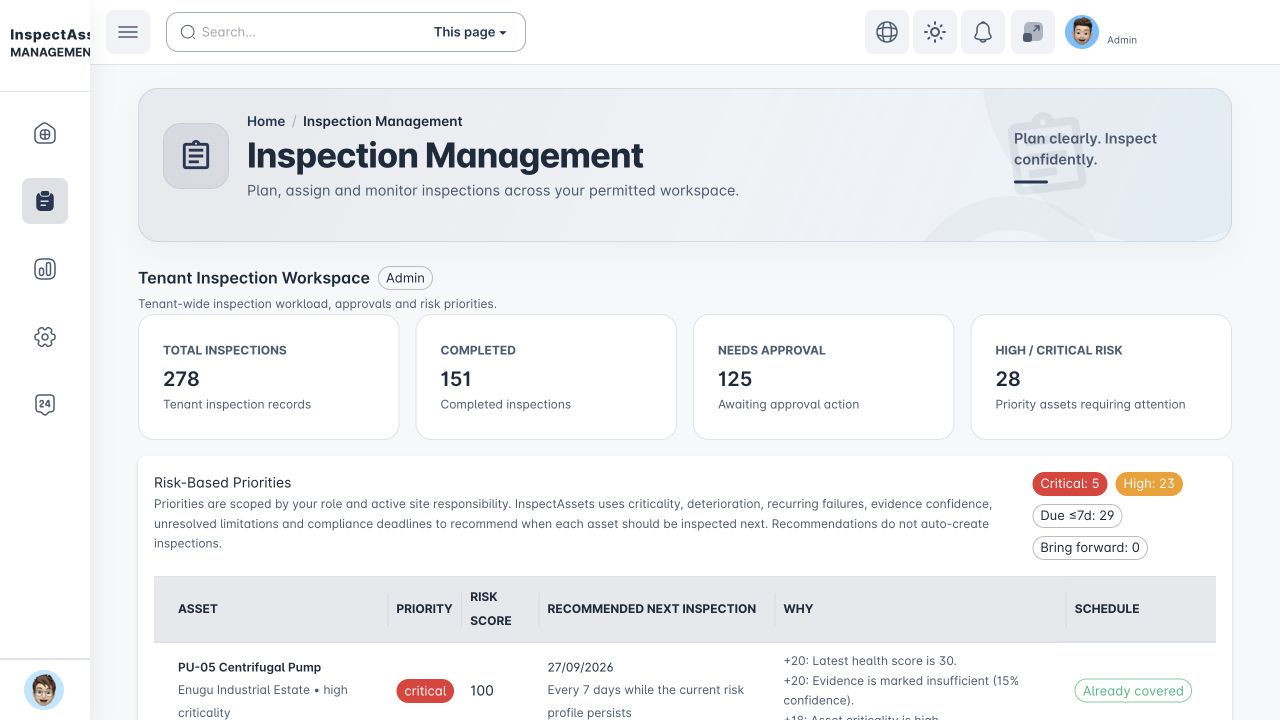Click the user avatar at sidebar bottom
The width and height of the screenshot is (1280, 720).
44,690
